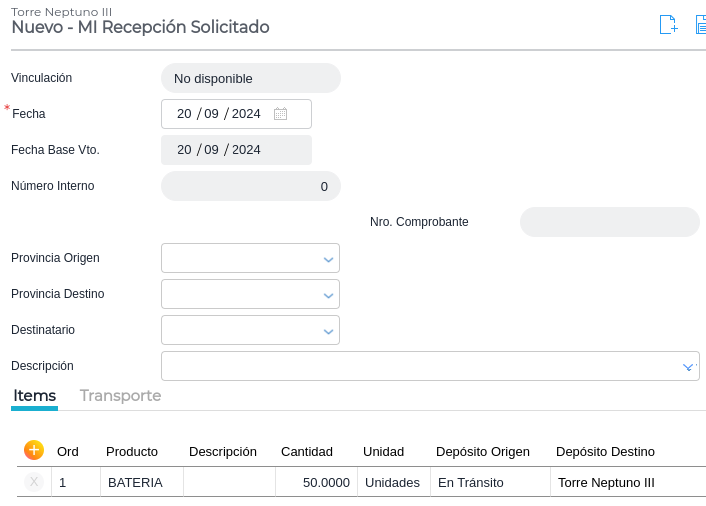
Task: Click the Fecha date input field
Action: click(x=220, y=114)
